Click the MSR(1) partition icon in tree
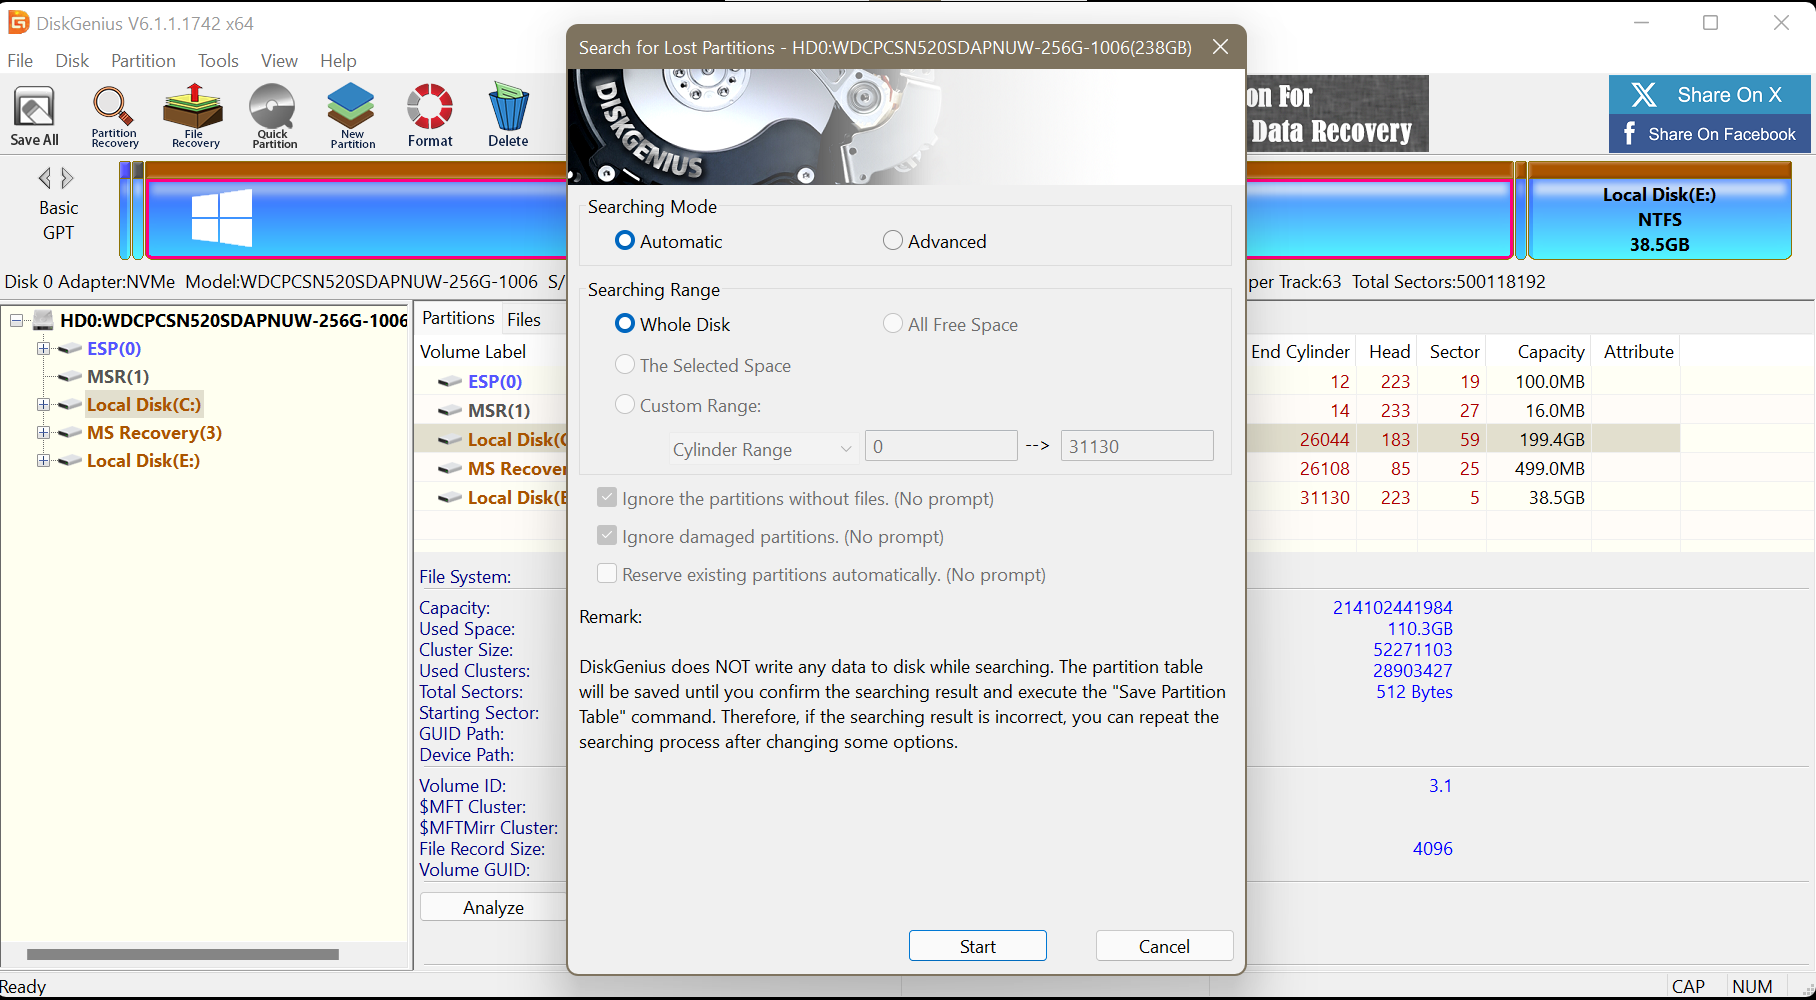 pyautogui.click(x=70, y=376)
